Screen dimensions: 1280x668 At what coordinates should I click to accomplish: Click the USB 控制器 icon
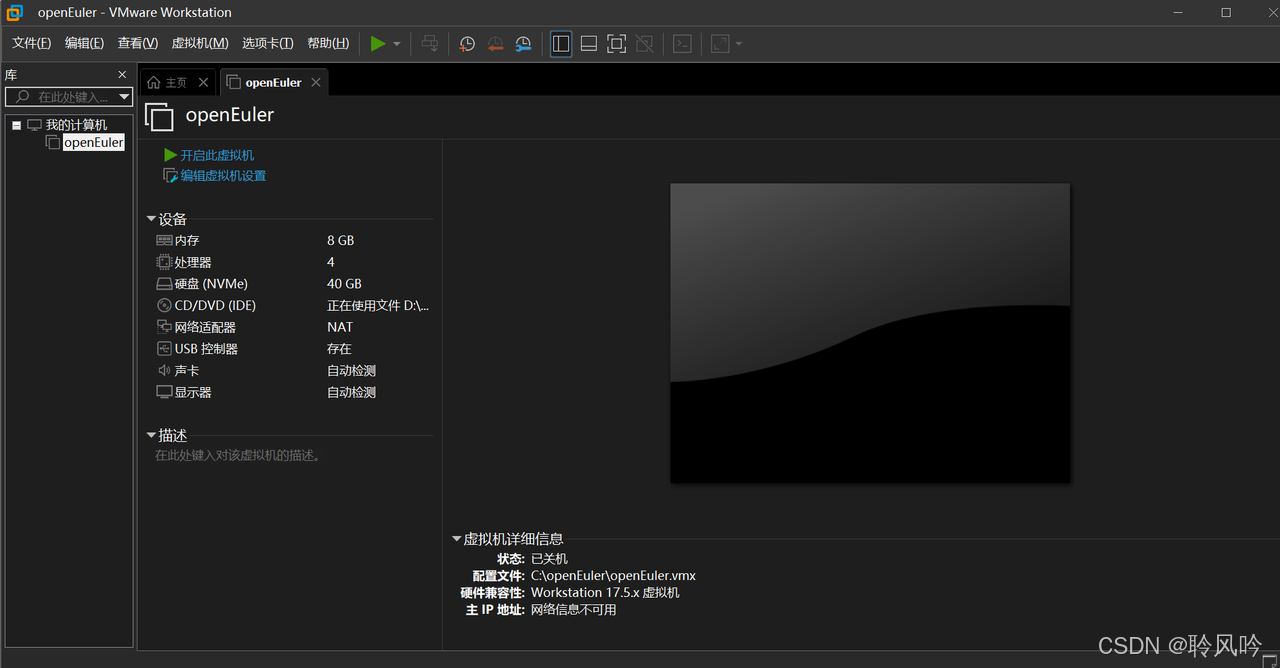tap(164, 349)
